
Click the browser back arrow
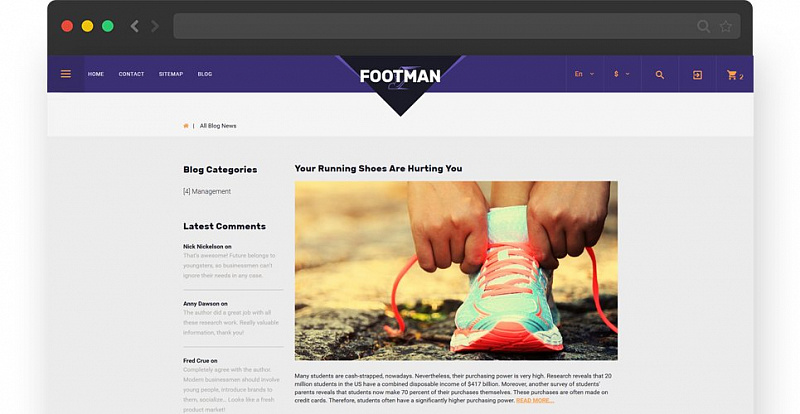[x=135, y=26]
